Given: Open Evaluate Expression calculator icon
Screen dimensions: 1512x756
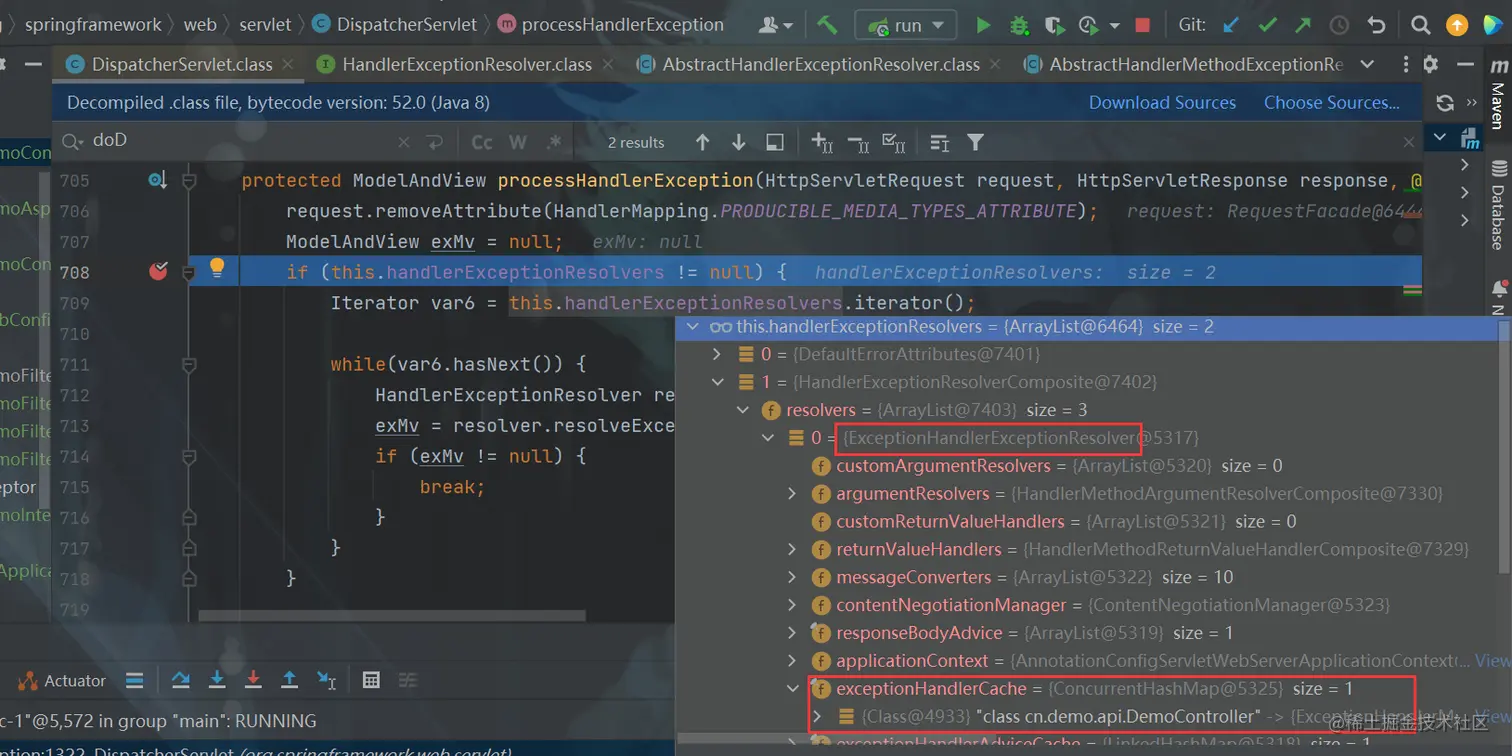Looking at the screenshot, I should point(371,680).
